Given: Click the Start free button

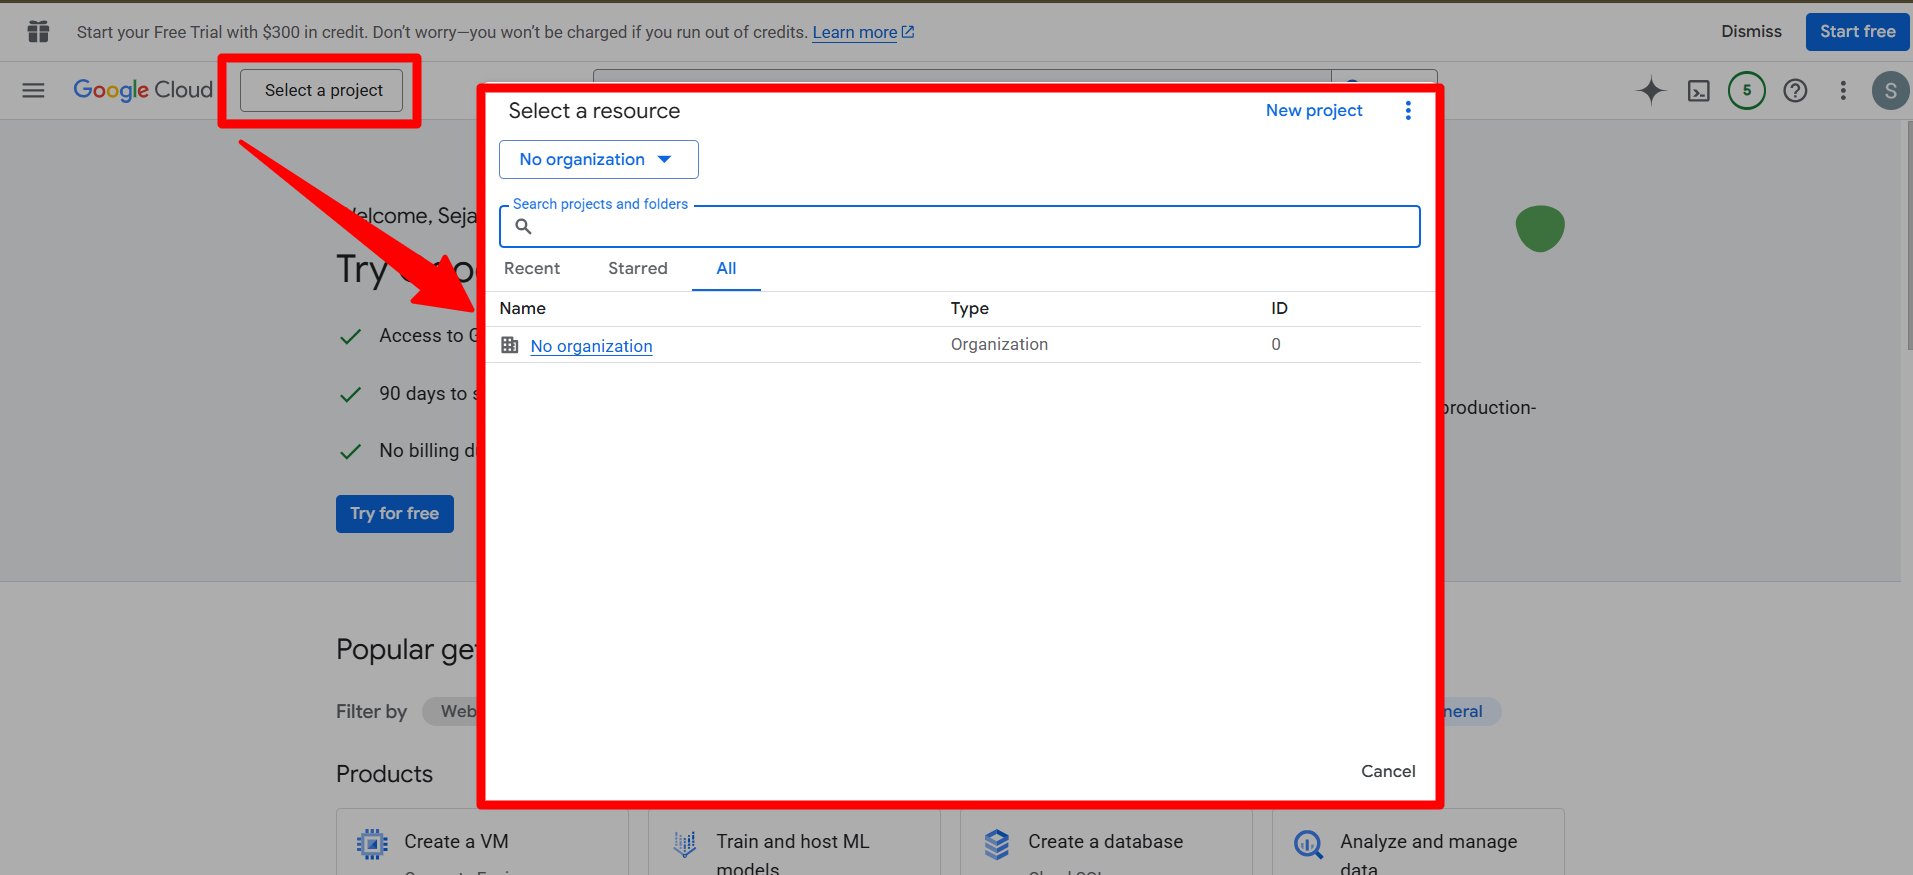Looking at the screenshot, I should 1857,32.
